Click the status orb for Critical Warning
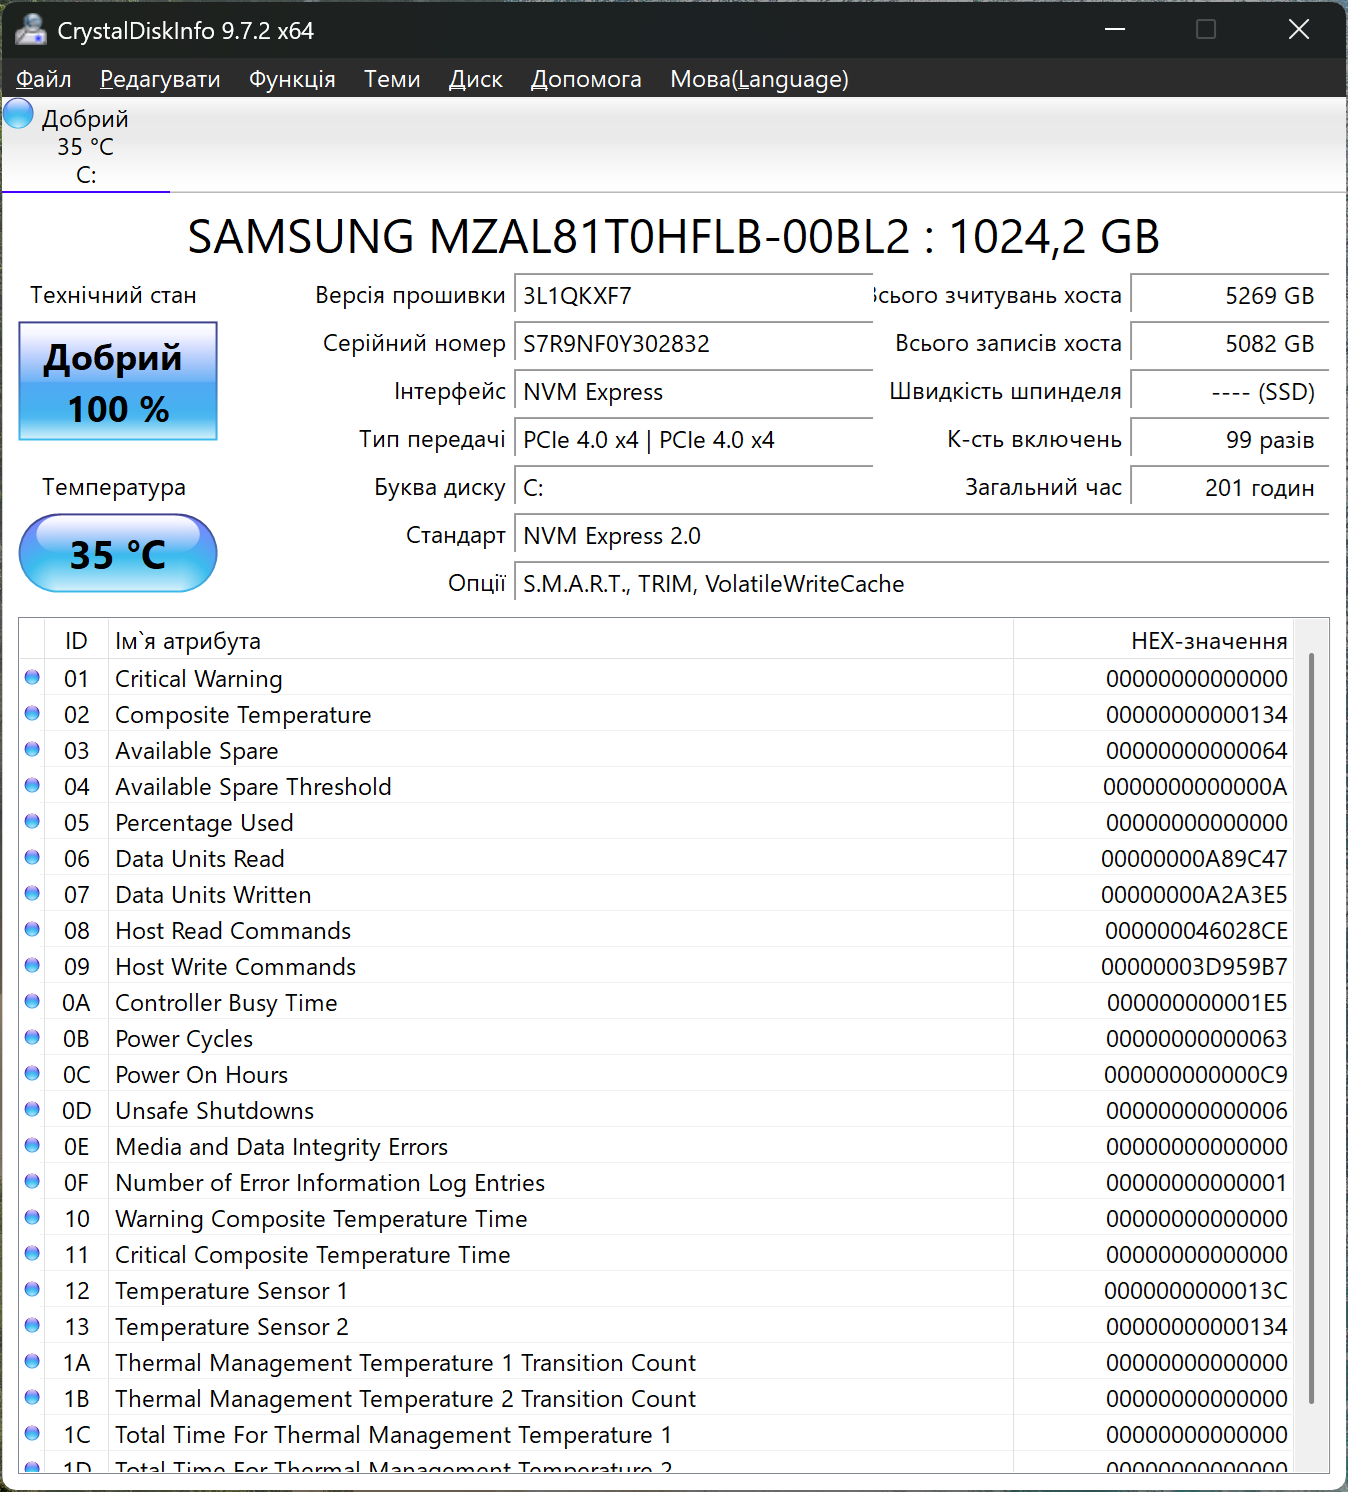The height and width of the screenshot is (1492, 1348). click(x=32, y=678)
